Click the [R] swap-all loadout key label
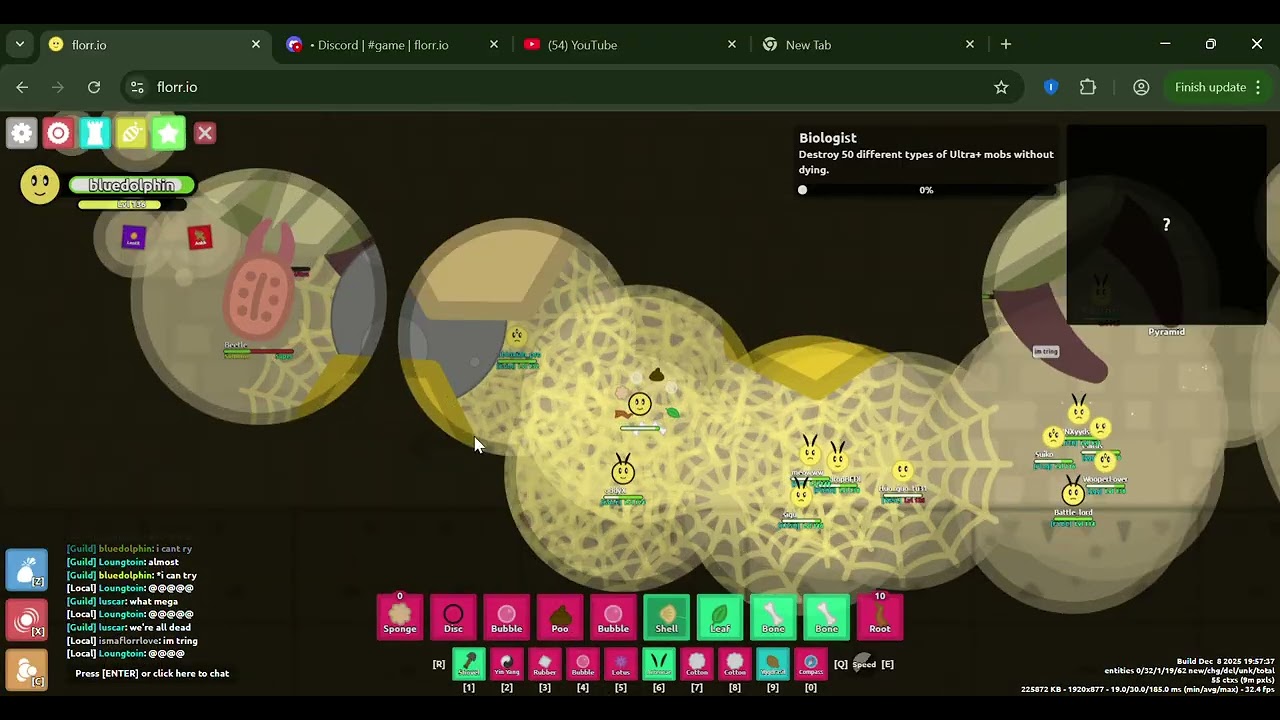Viewport: 1280px width, 720px height. point(438,664)
